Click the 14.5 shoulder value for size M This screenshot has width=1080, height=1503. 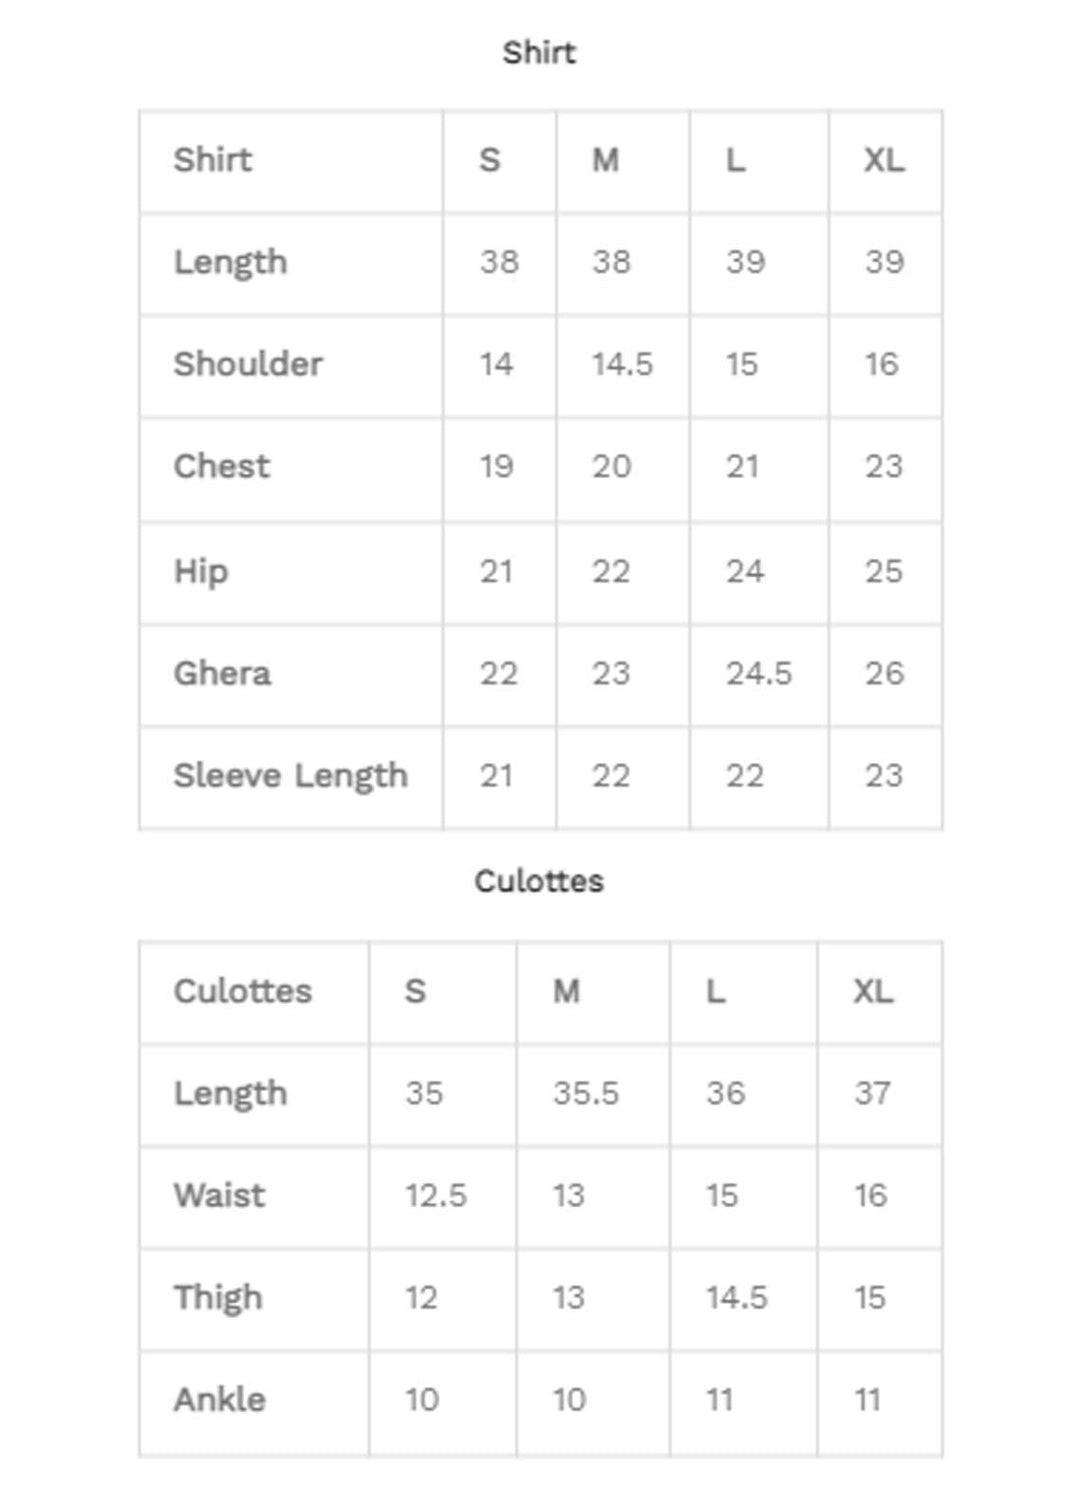622,364
